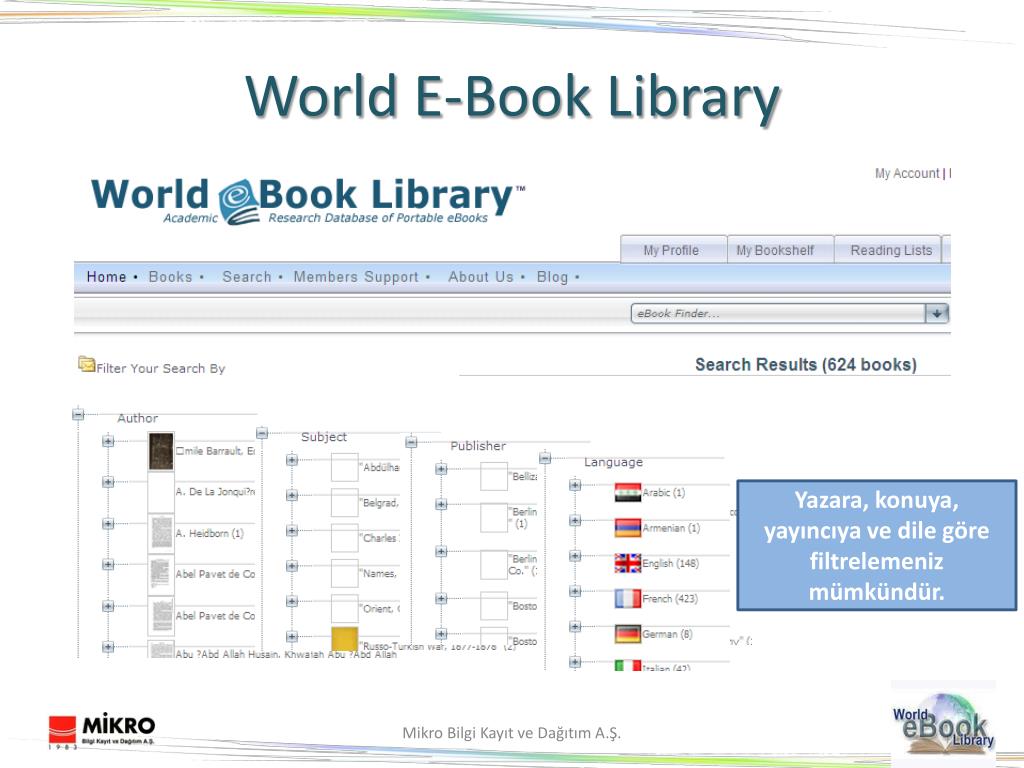Viewport: 1024px width, 768px height.
Task: Collapse the Language filter tree
Action: tap(545, 458)
